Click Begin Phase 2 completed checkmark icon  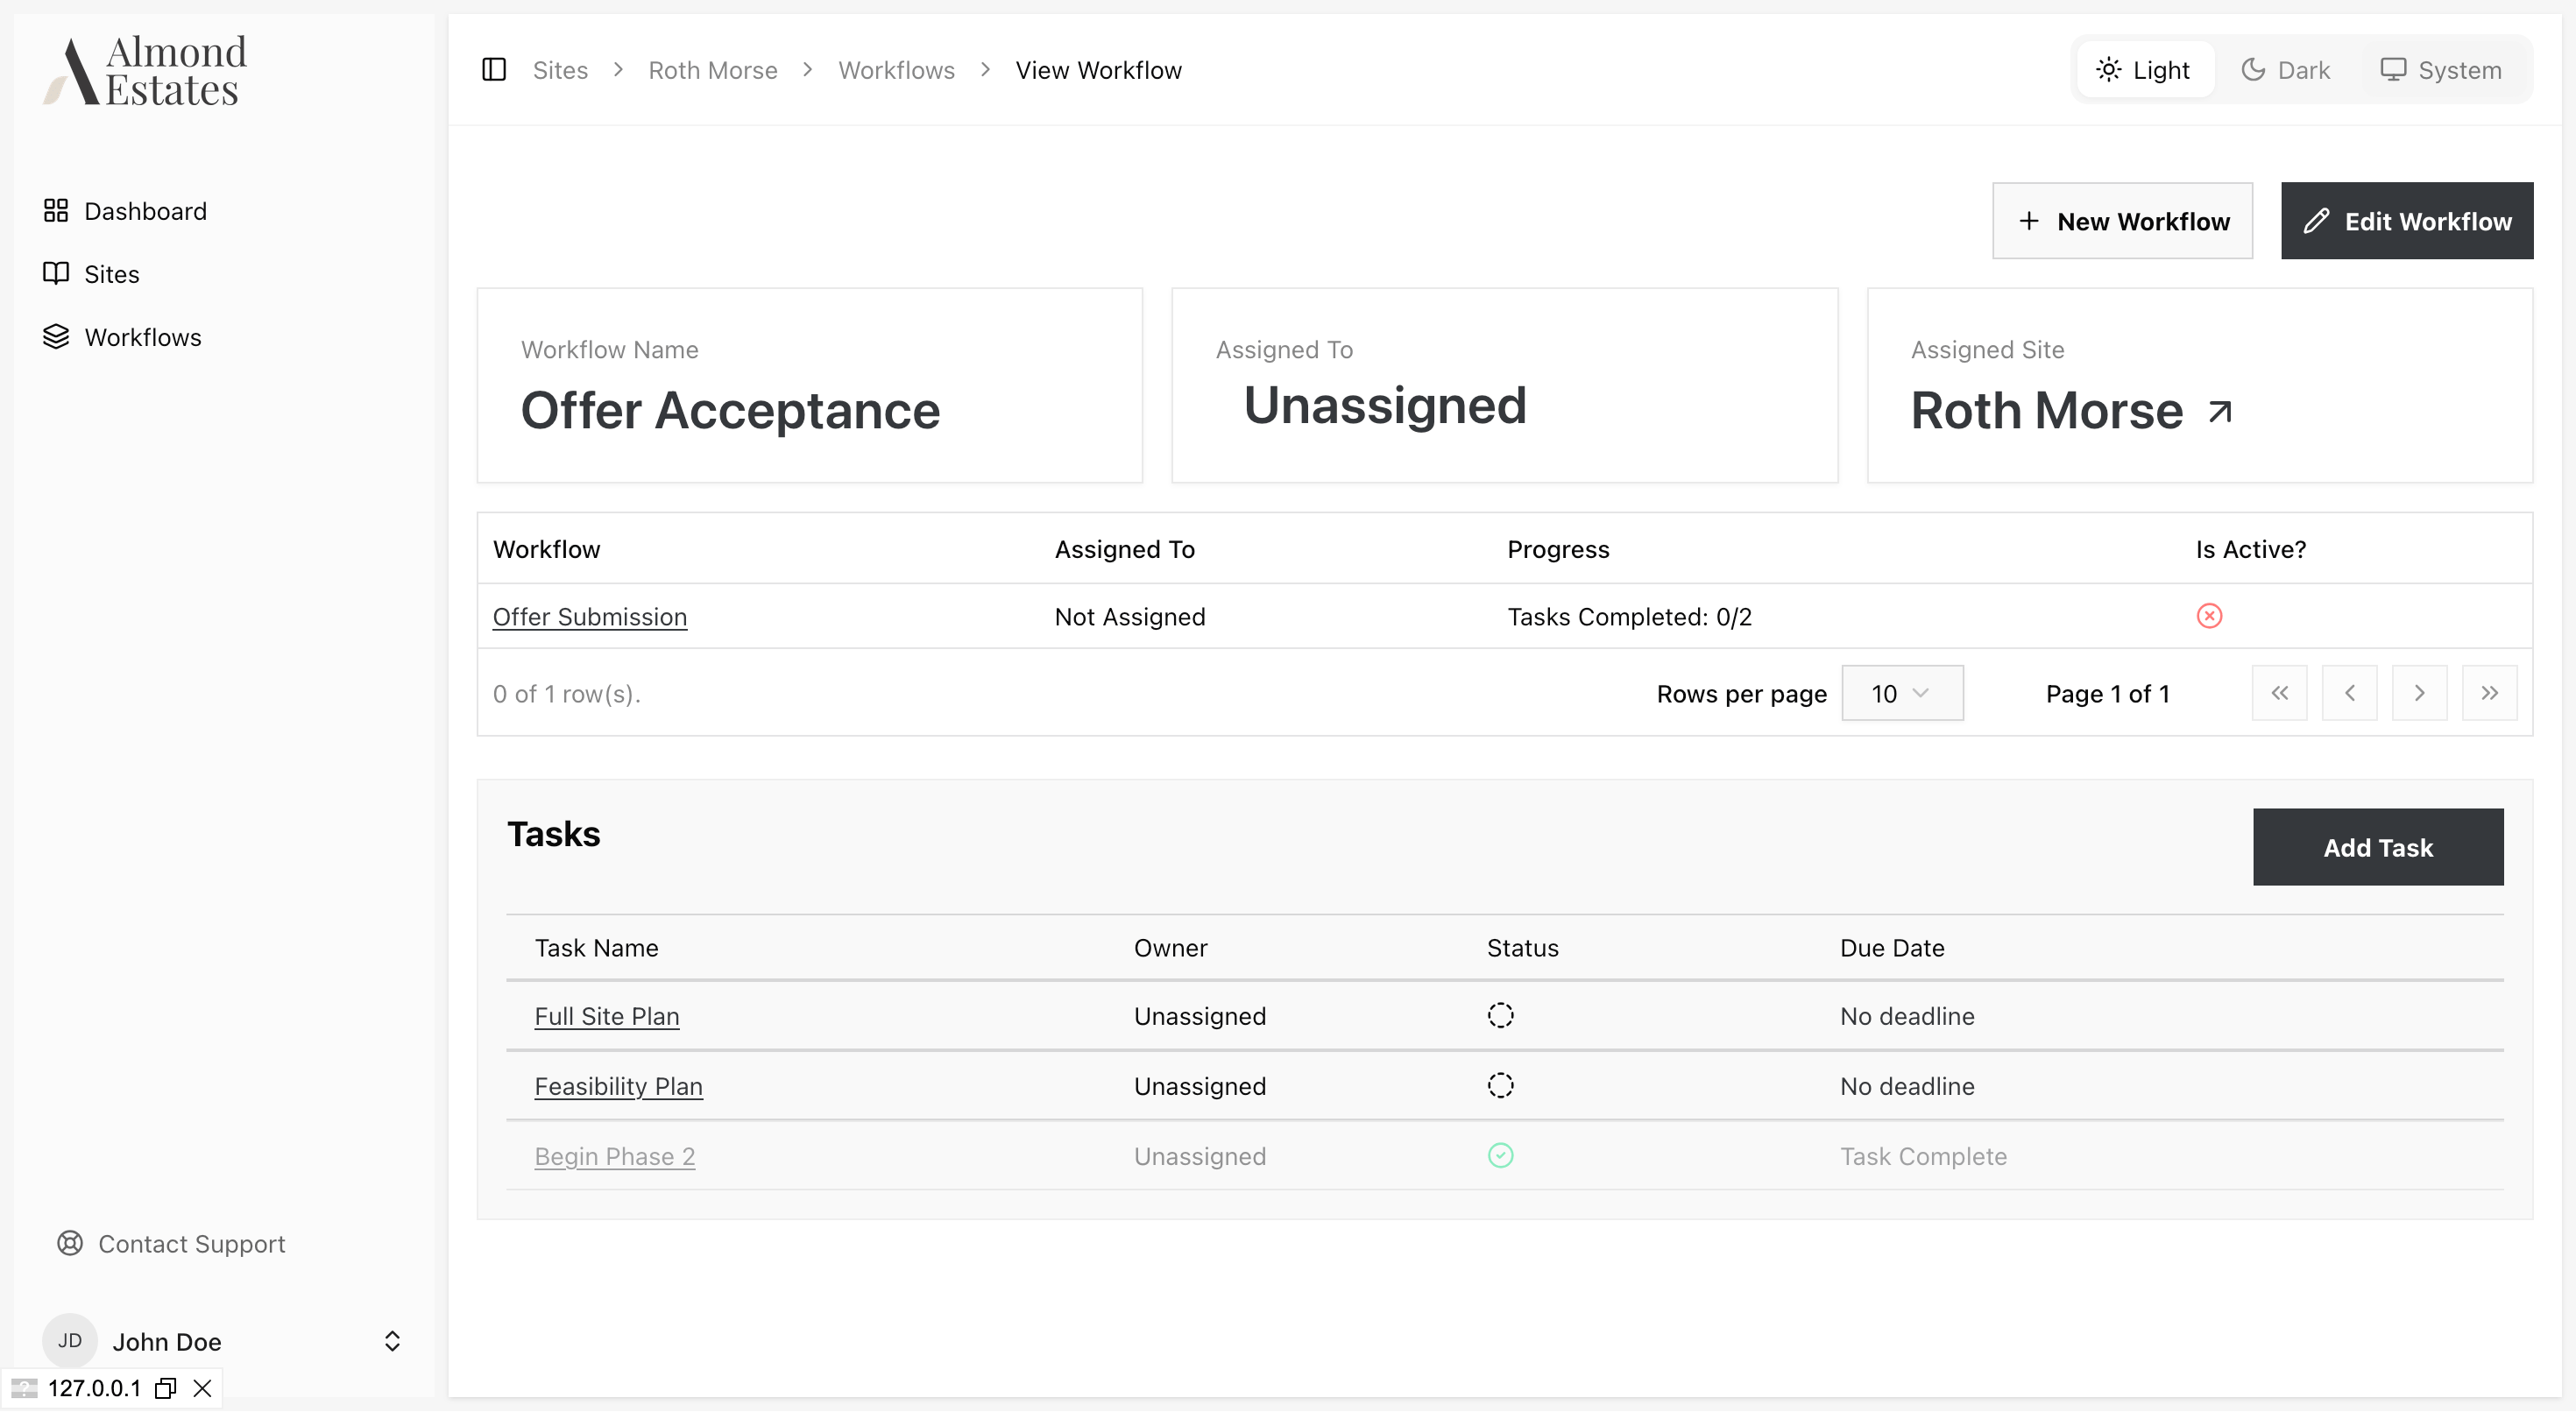click(1500, 1155)
